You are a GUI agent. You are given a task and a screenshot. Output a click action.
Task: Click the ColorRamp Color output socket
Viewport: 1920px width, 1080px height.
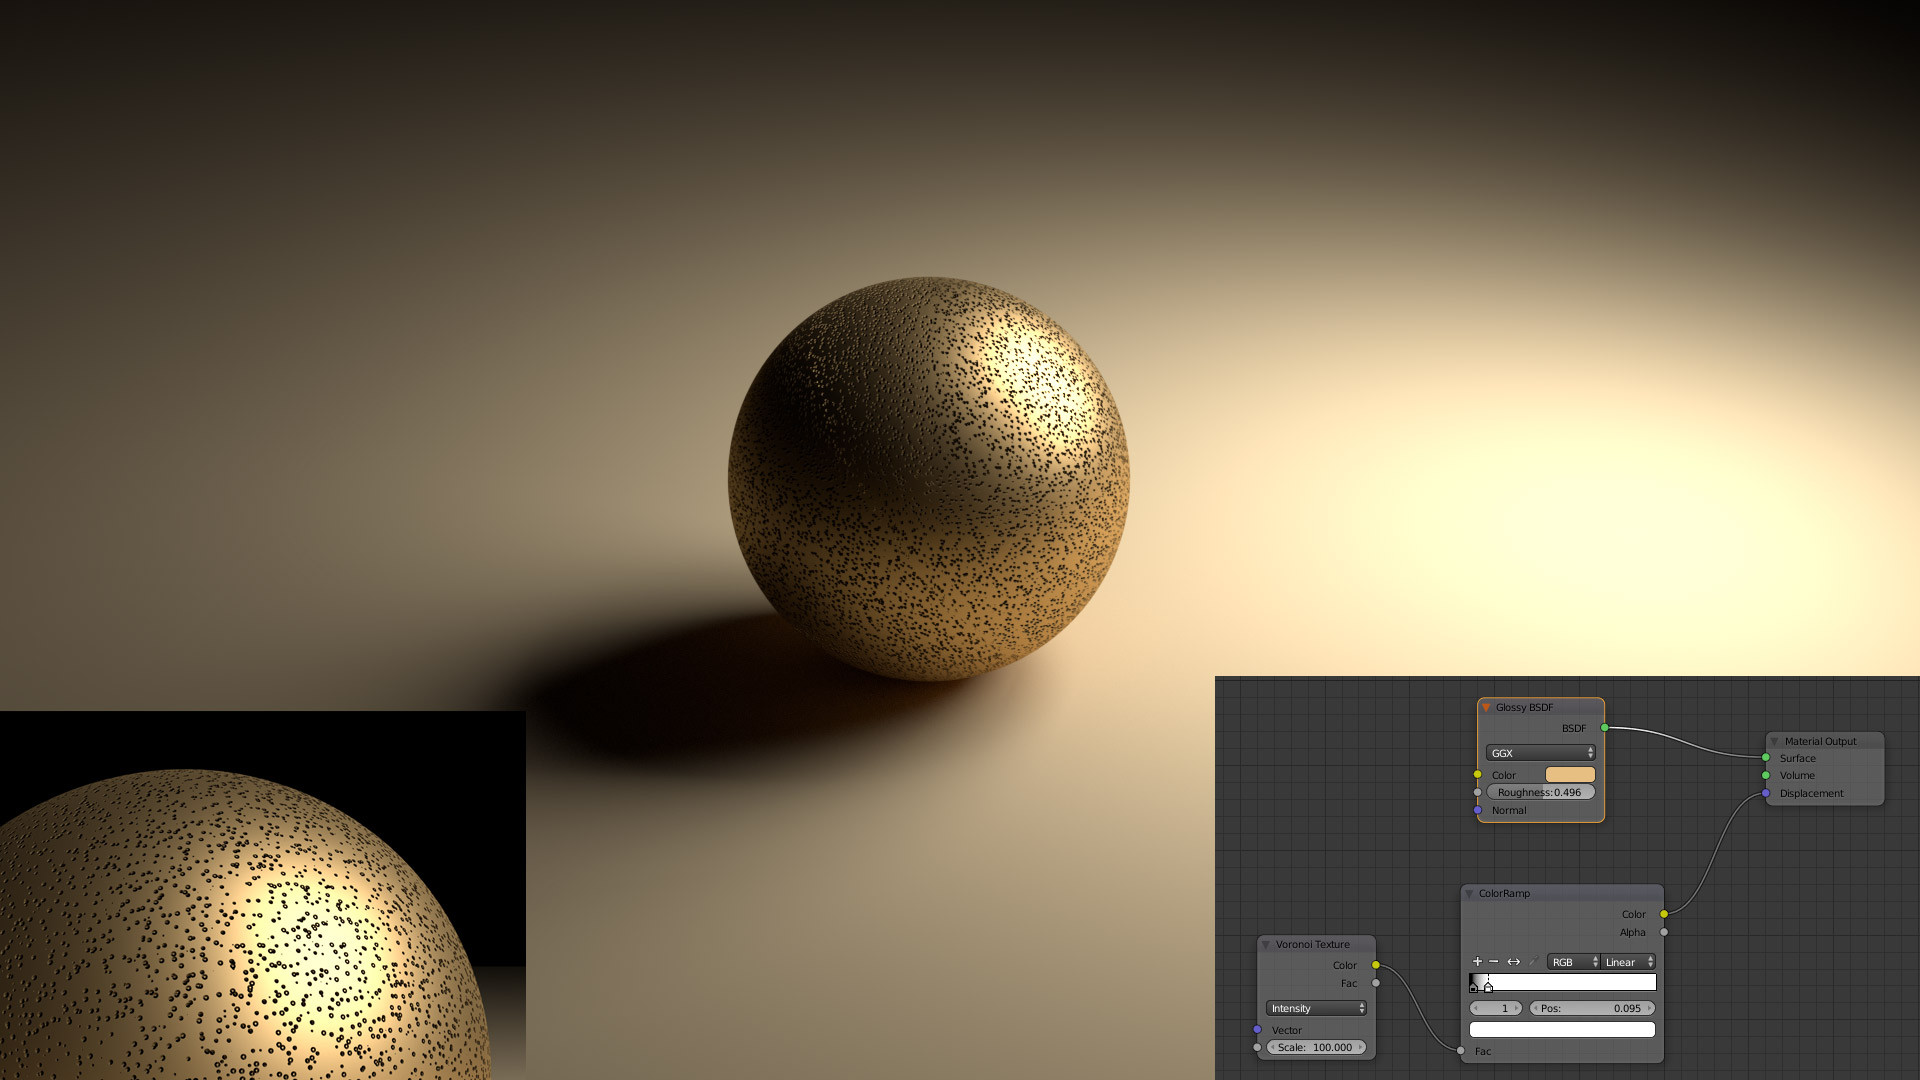pyautogui.click(x=1664, y=914)
